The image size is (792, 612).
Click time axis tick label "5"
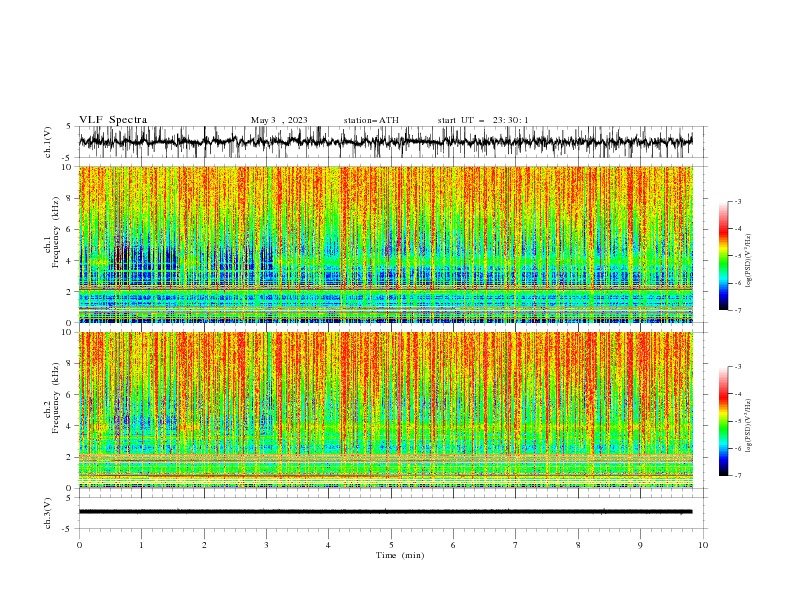click(391, 545)
